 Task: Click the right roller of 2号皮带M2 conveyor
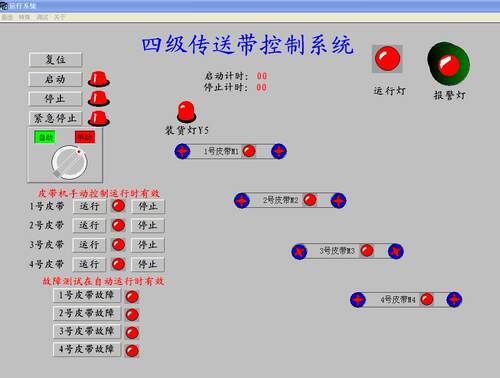338,201
